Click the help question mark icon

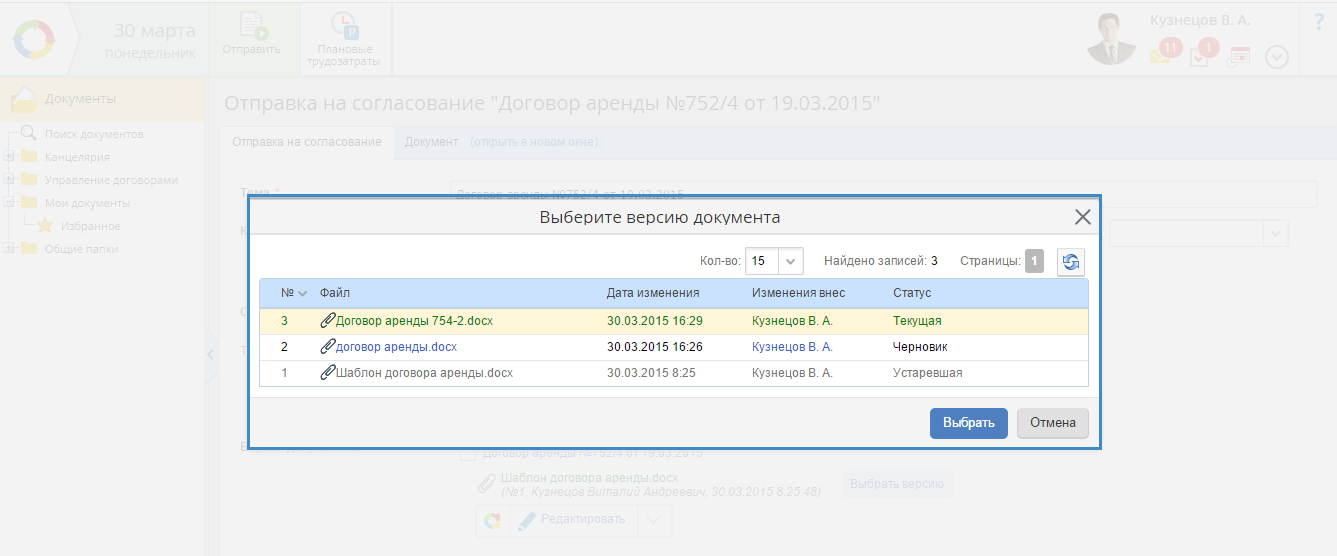[x=1318, y=23]
